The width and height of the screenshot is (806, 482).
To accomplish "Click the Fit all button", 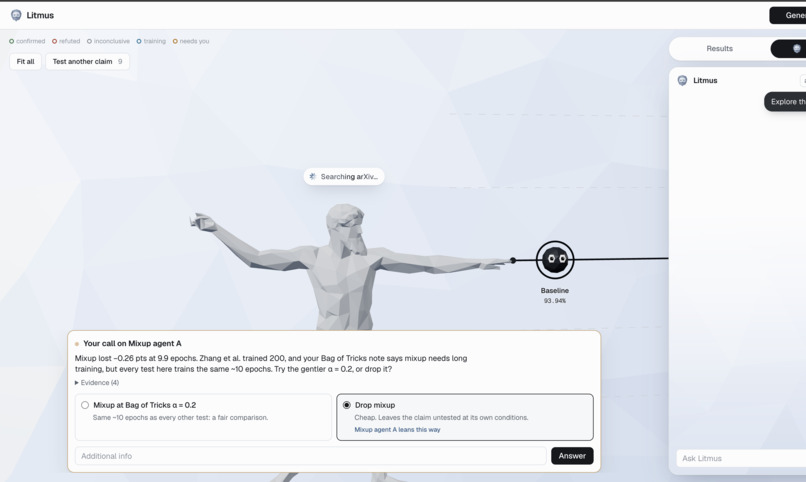I will (25, 62).
